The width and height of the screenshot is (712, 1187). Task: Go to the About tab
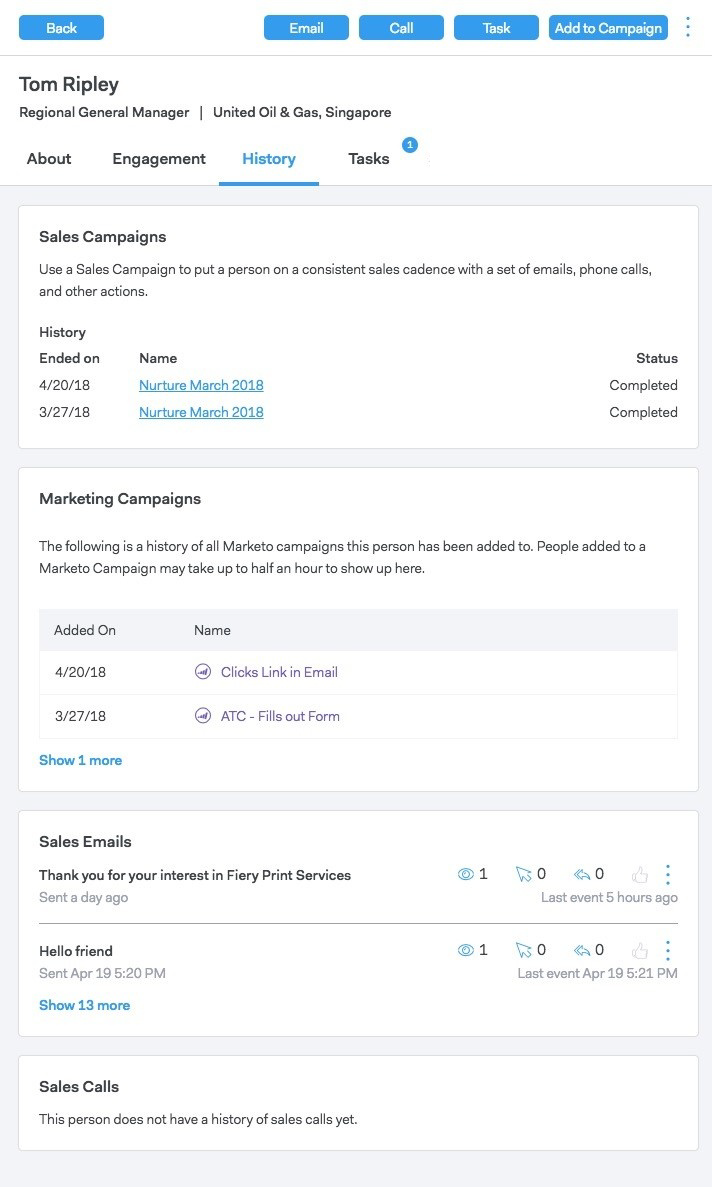(x=49, y=158)
